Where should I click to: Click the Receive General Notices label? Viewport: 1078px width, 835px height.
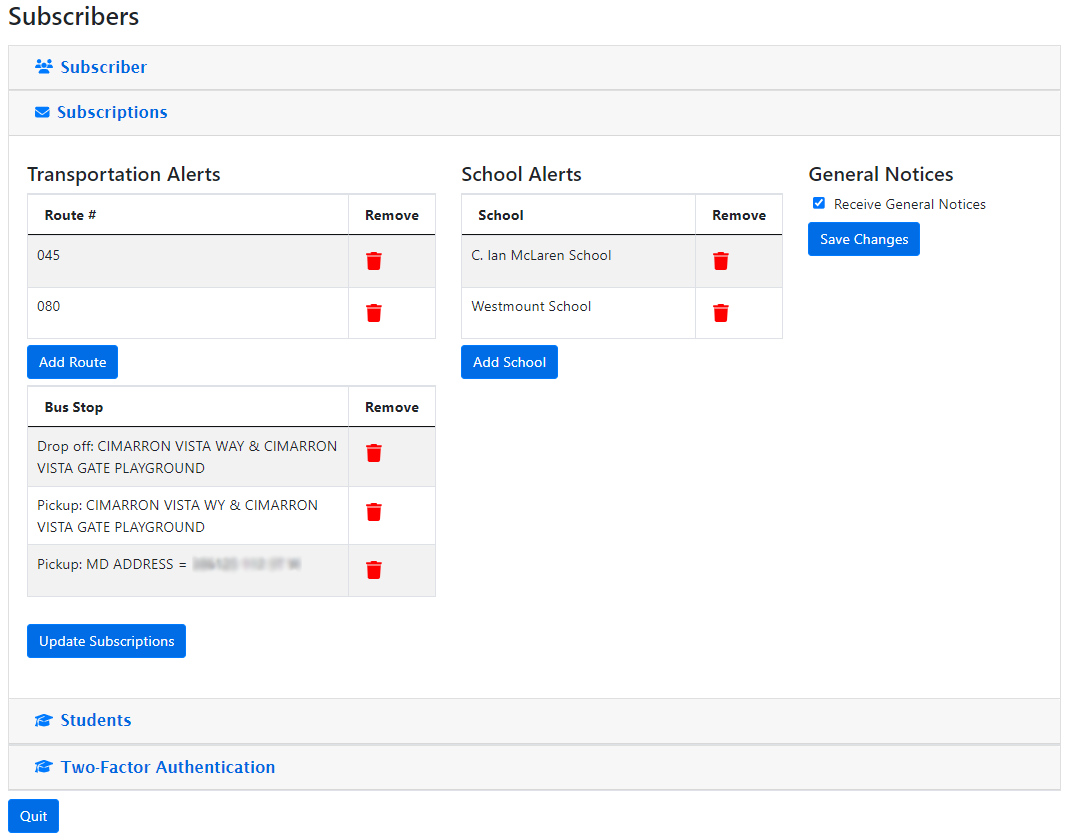(x=909, y=204)
